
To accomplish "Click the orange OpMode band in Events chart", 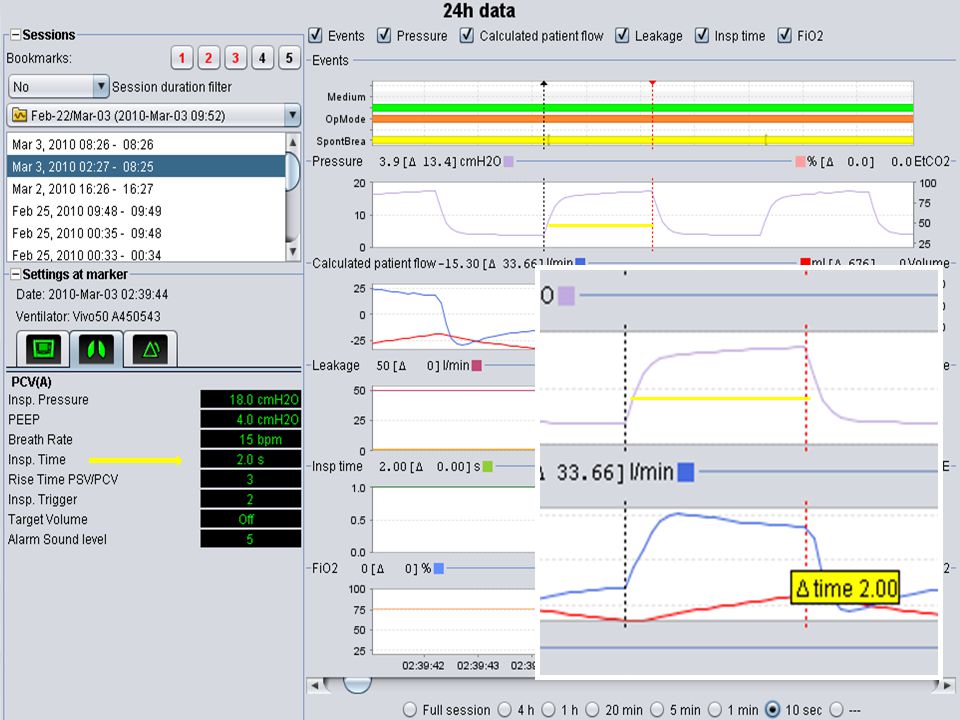I will pyautogui.click(x=643, y=119).
